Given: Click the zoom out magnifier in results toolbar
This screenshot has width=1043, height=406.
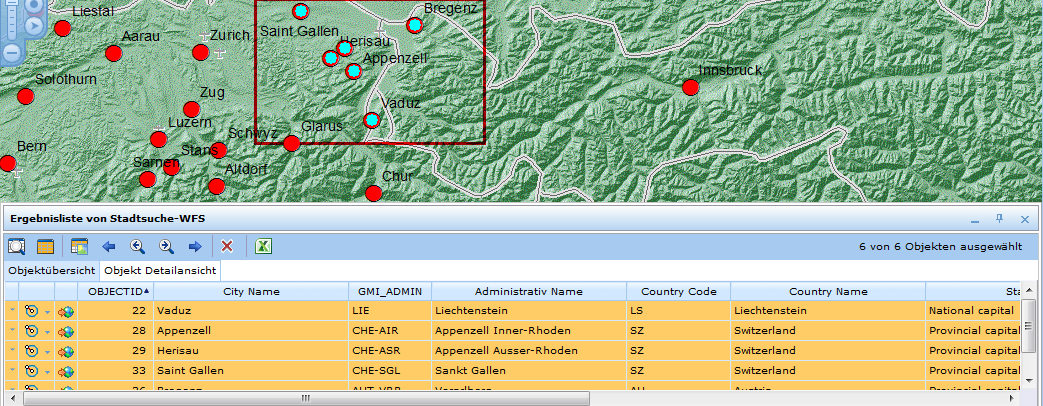Looking at the screenshot, I should [138, 246].
